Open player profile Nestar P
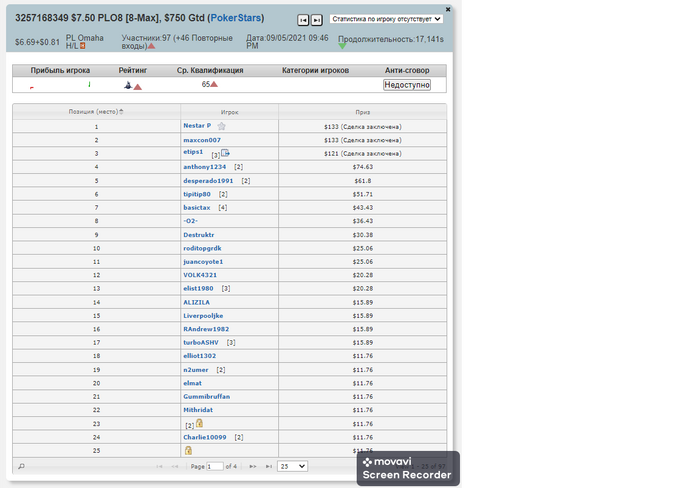The image size is (700, 488). (197, 125)
